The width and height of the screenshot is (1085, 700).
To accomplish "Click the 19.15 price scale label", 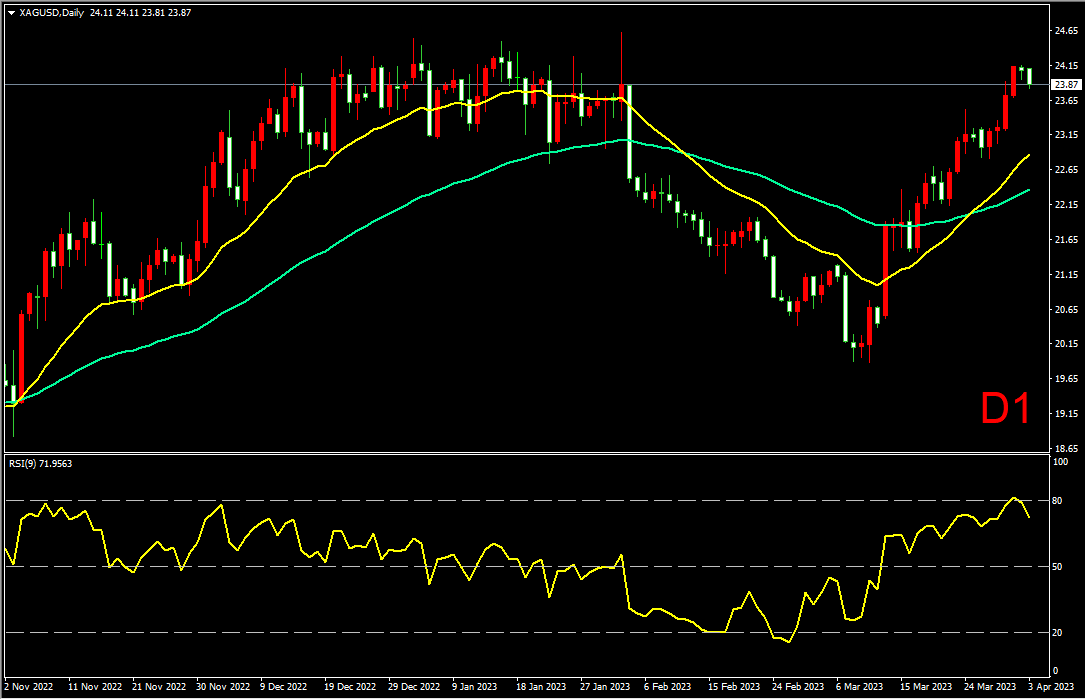I will (1066, 414).
